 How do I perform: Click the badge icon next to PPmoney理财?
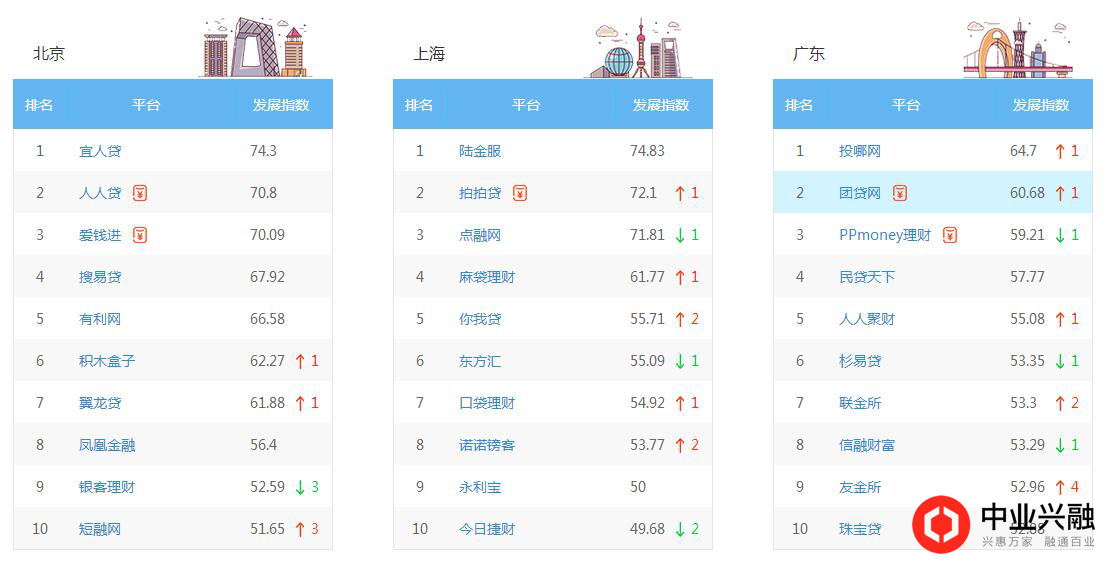coord(950,235)
